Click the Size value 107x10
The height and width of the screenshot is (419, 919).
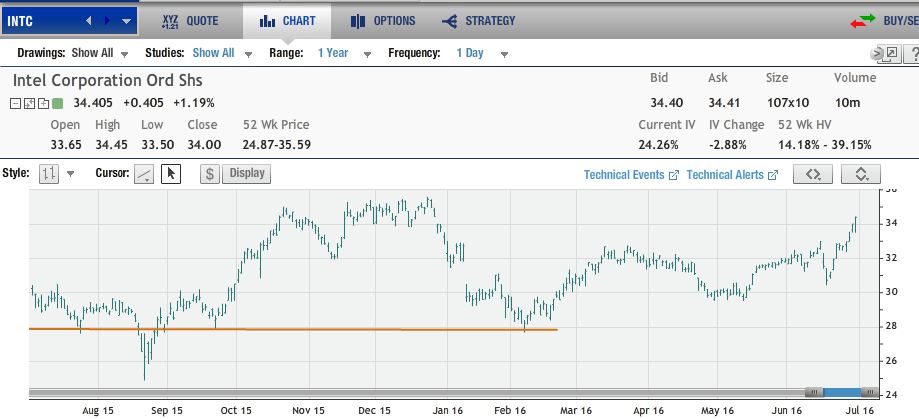tap(788, 103)
